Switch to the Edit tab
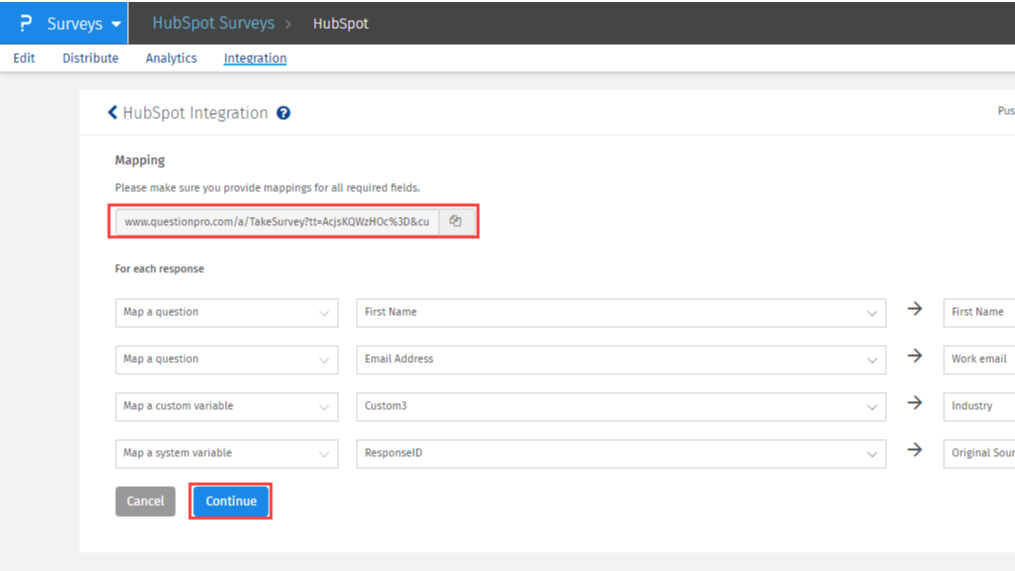This screenshot has width=1015, height=571. click(x=24, y=58)
